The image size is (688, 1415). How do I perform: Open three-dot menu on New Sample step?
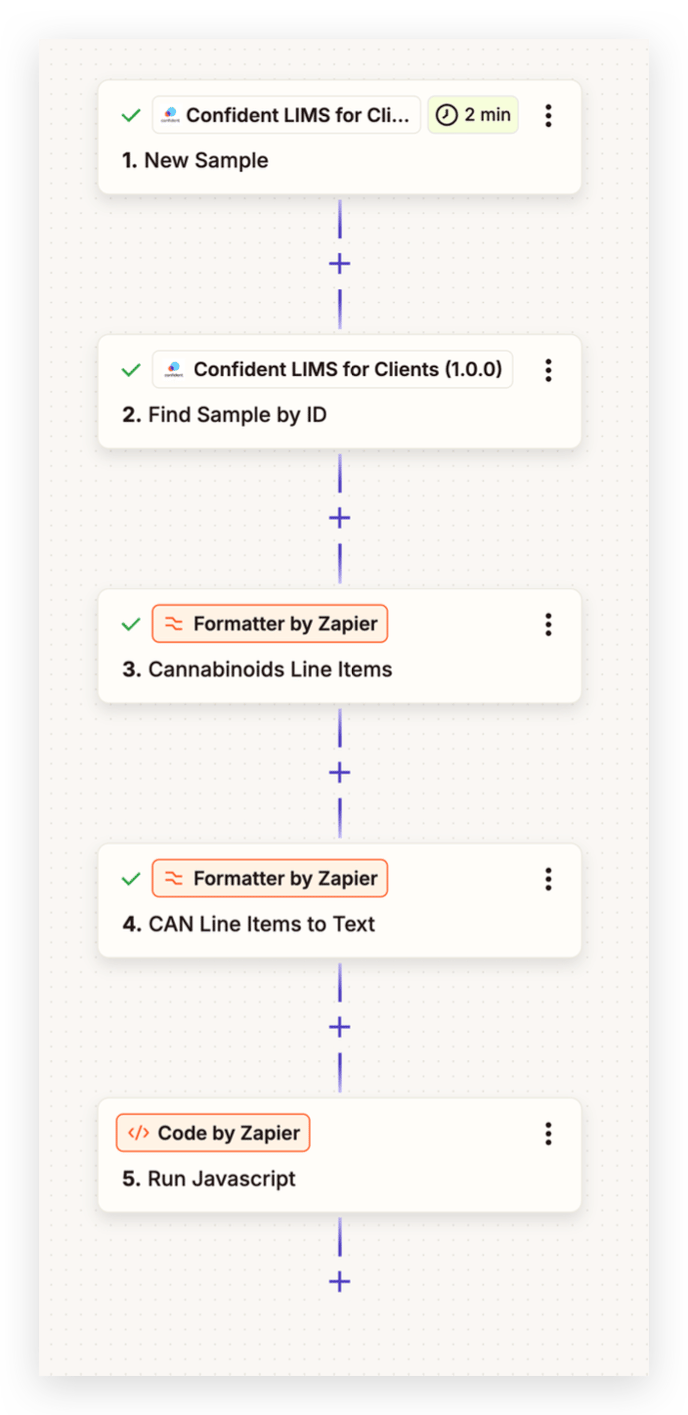(x=548, y=116)
